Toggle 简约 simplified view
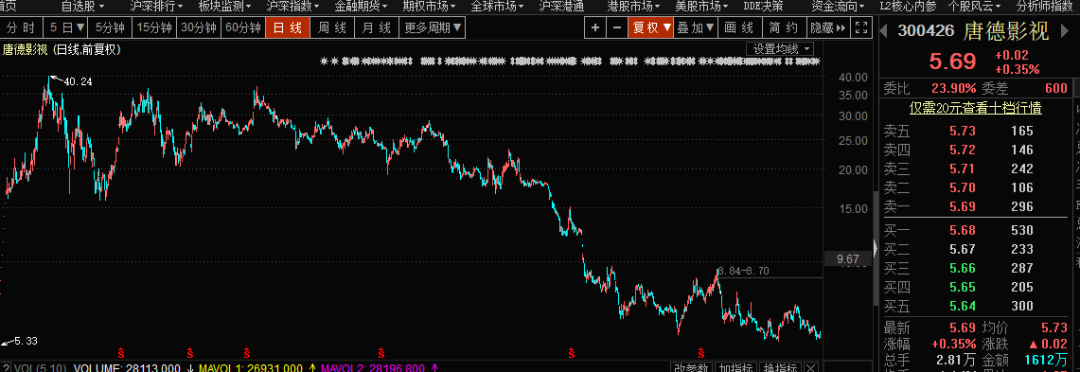 point(783,28)
